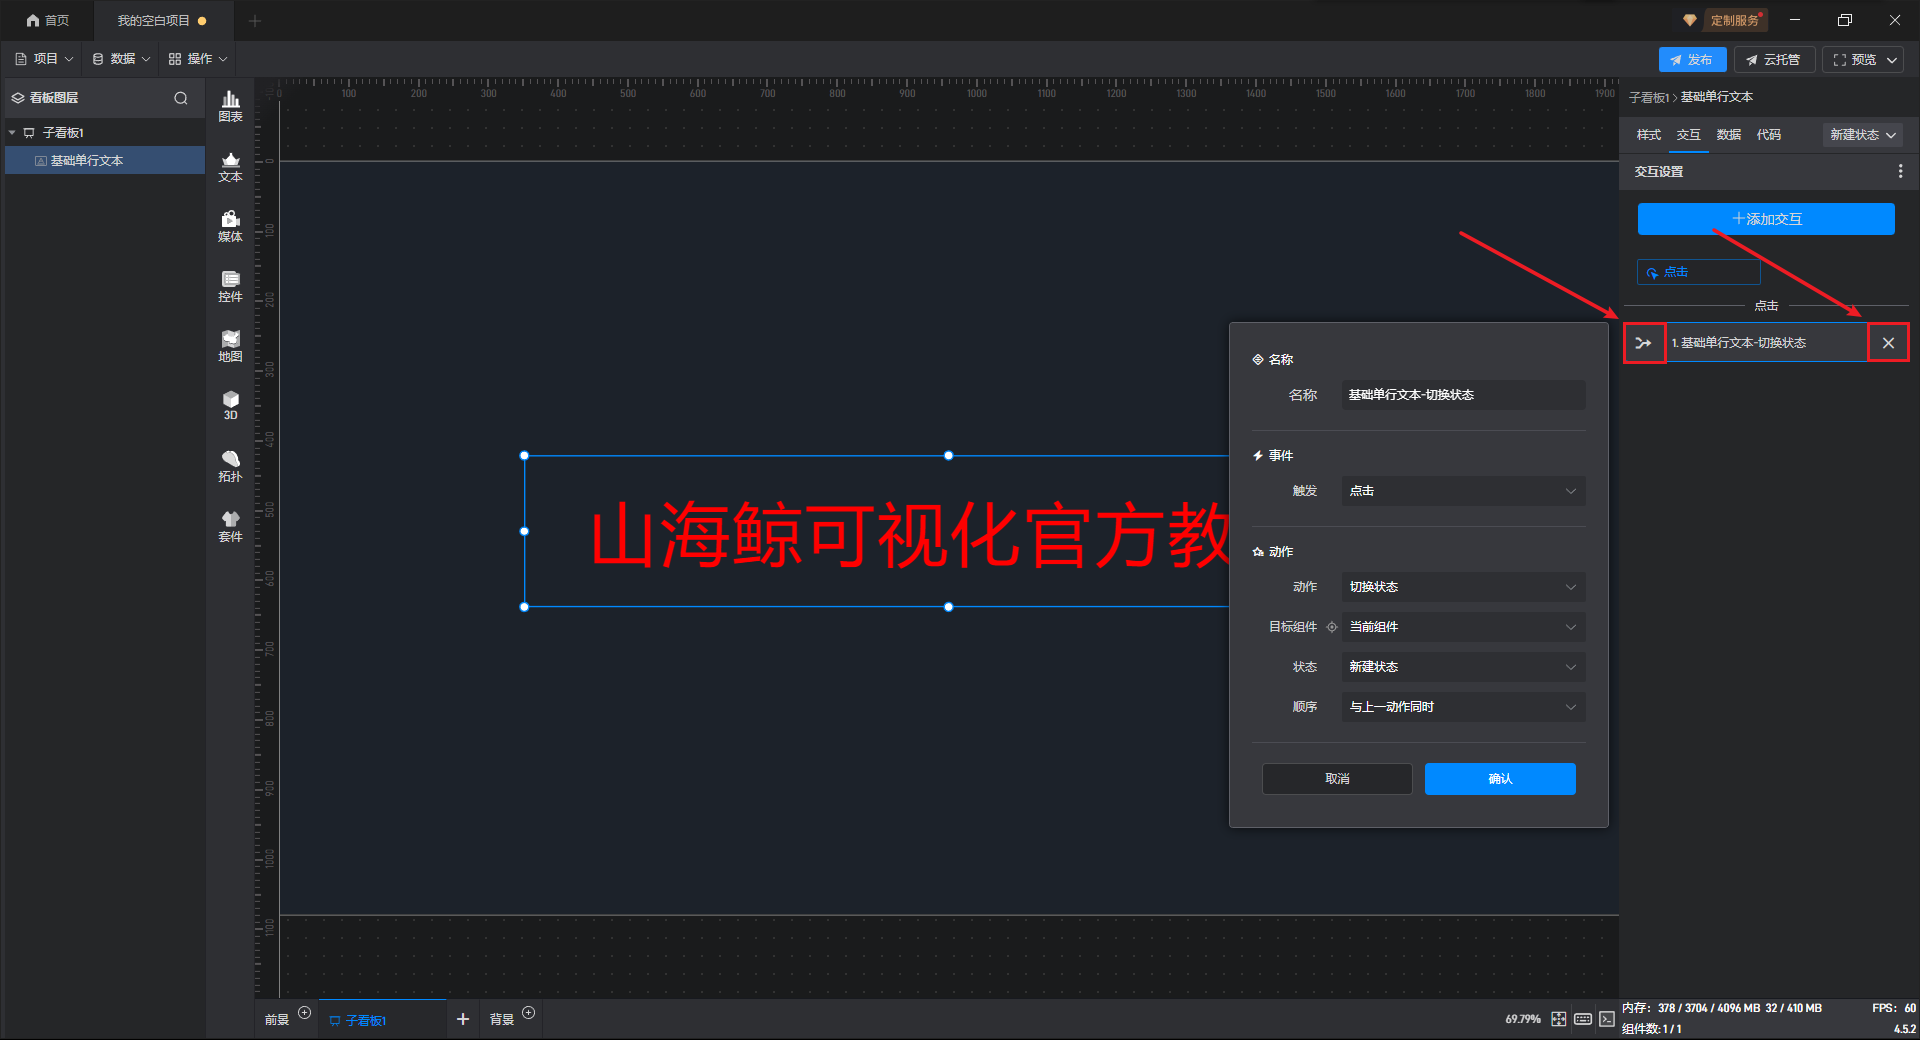This screenshot has height=1040, width=1920.
Task: Search layers in 看板图层 panel
Action: coord(181,98)
